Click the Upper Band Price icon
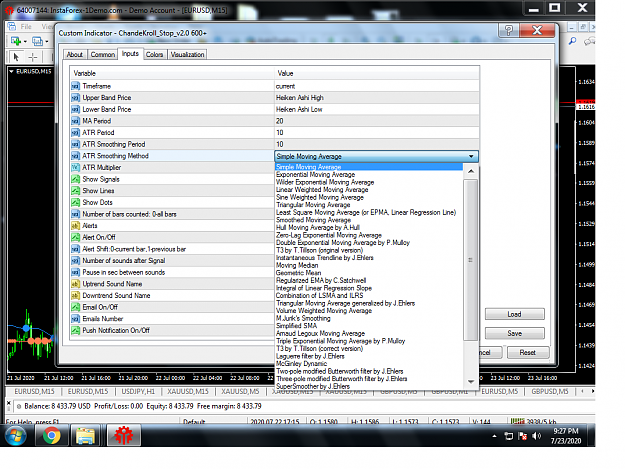This screenshot has height=469, width=625. coord(75,98)
